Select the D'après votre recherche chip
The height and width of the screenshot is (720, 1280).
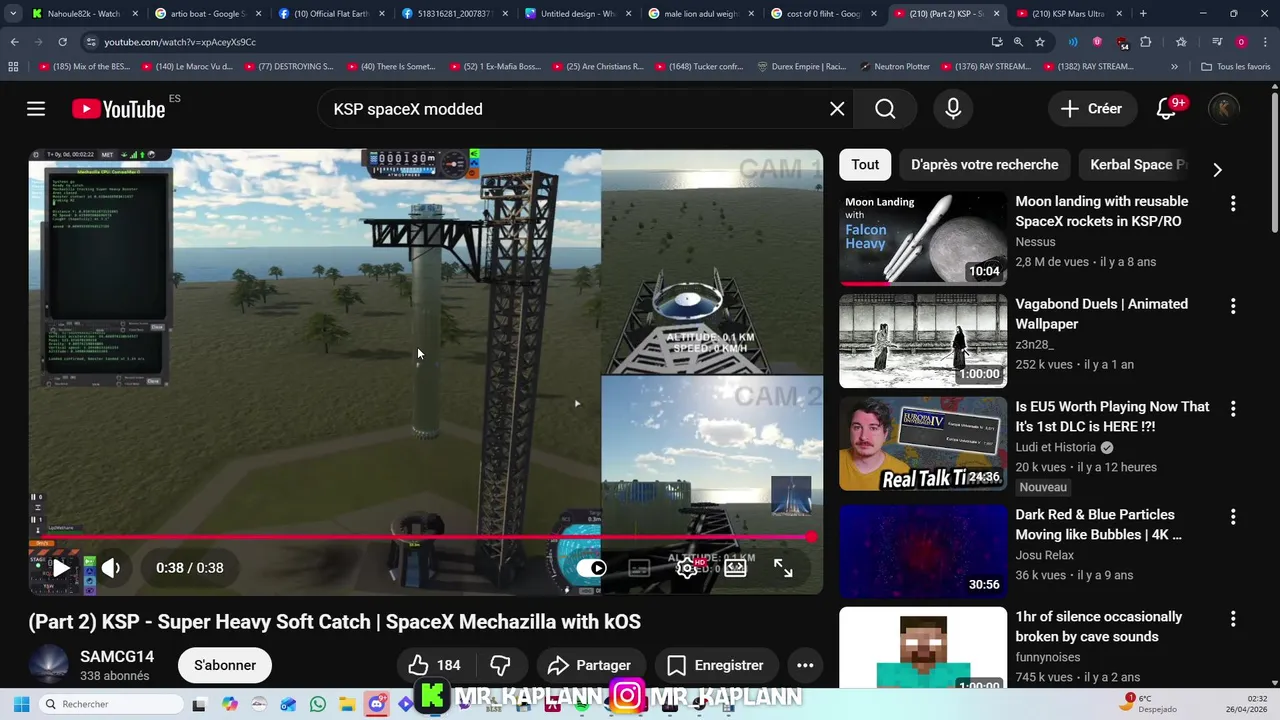tap(985, 165)
